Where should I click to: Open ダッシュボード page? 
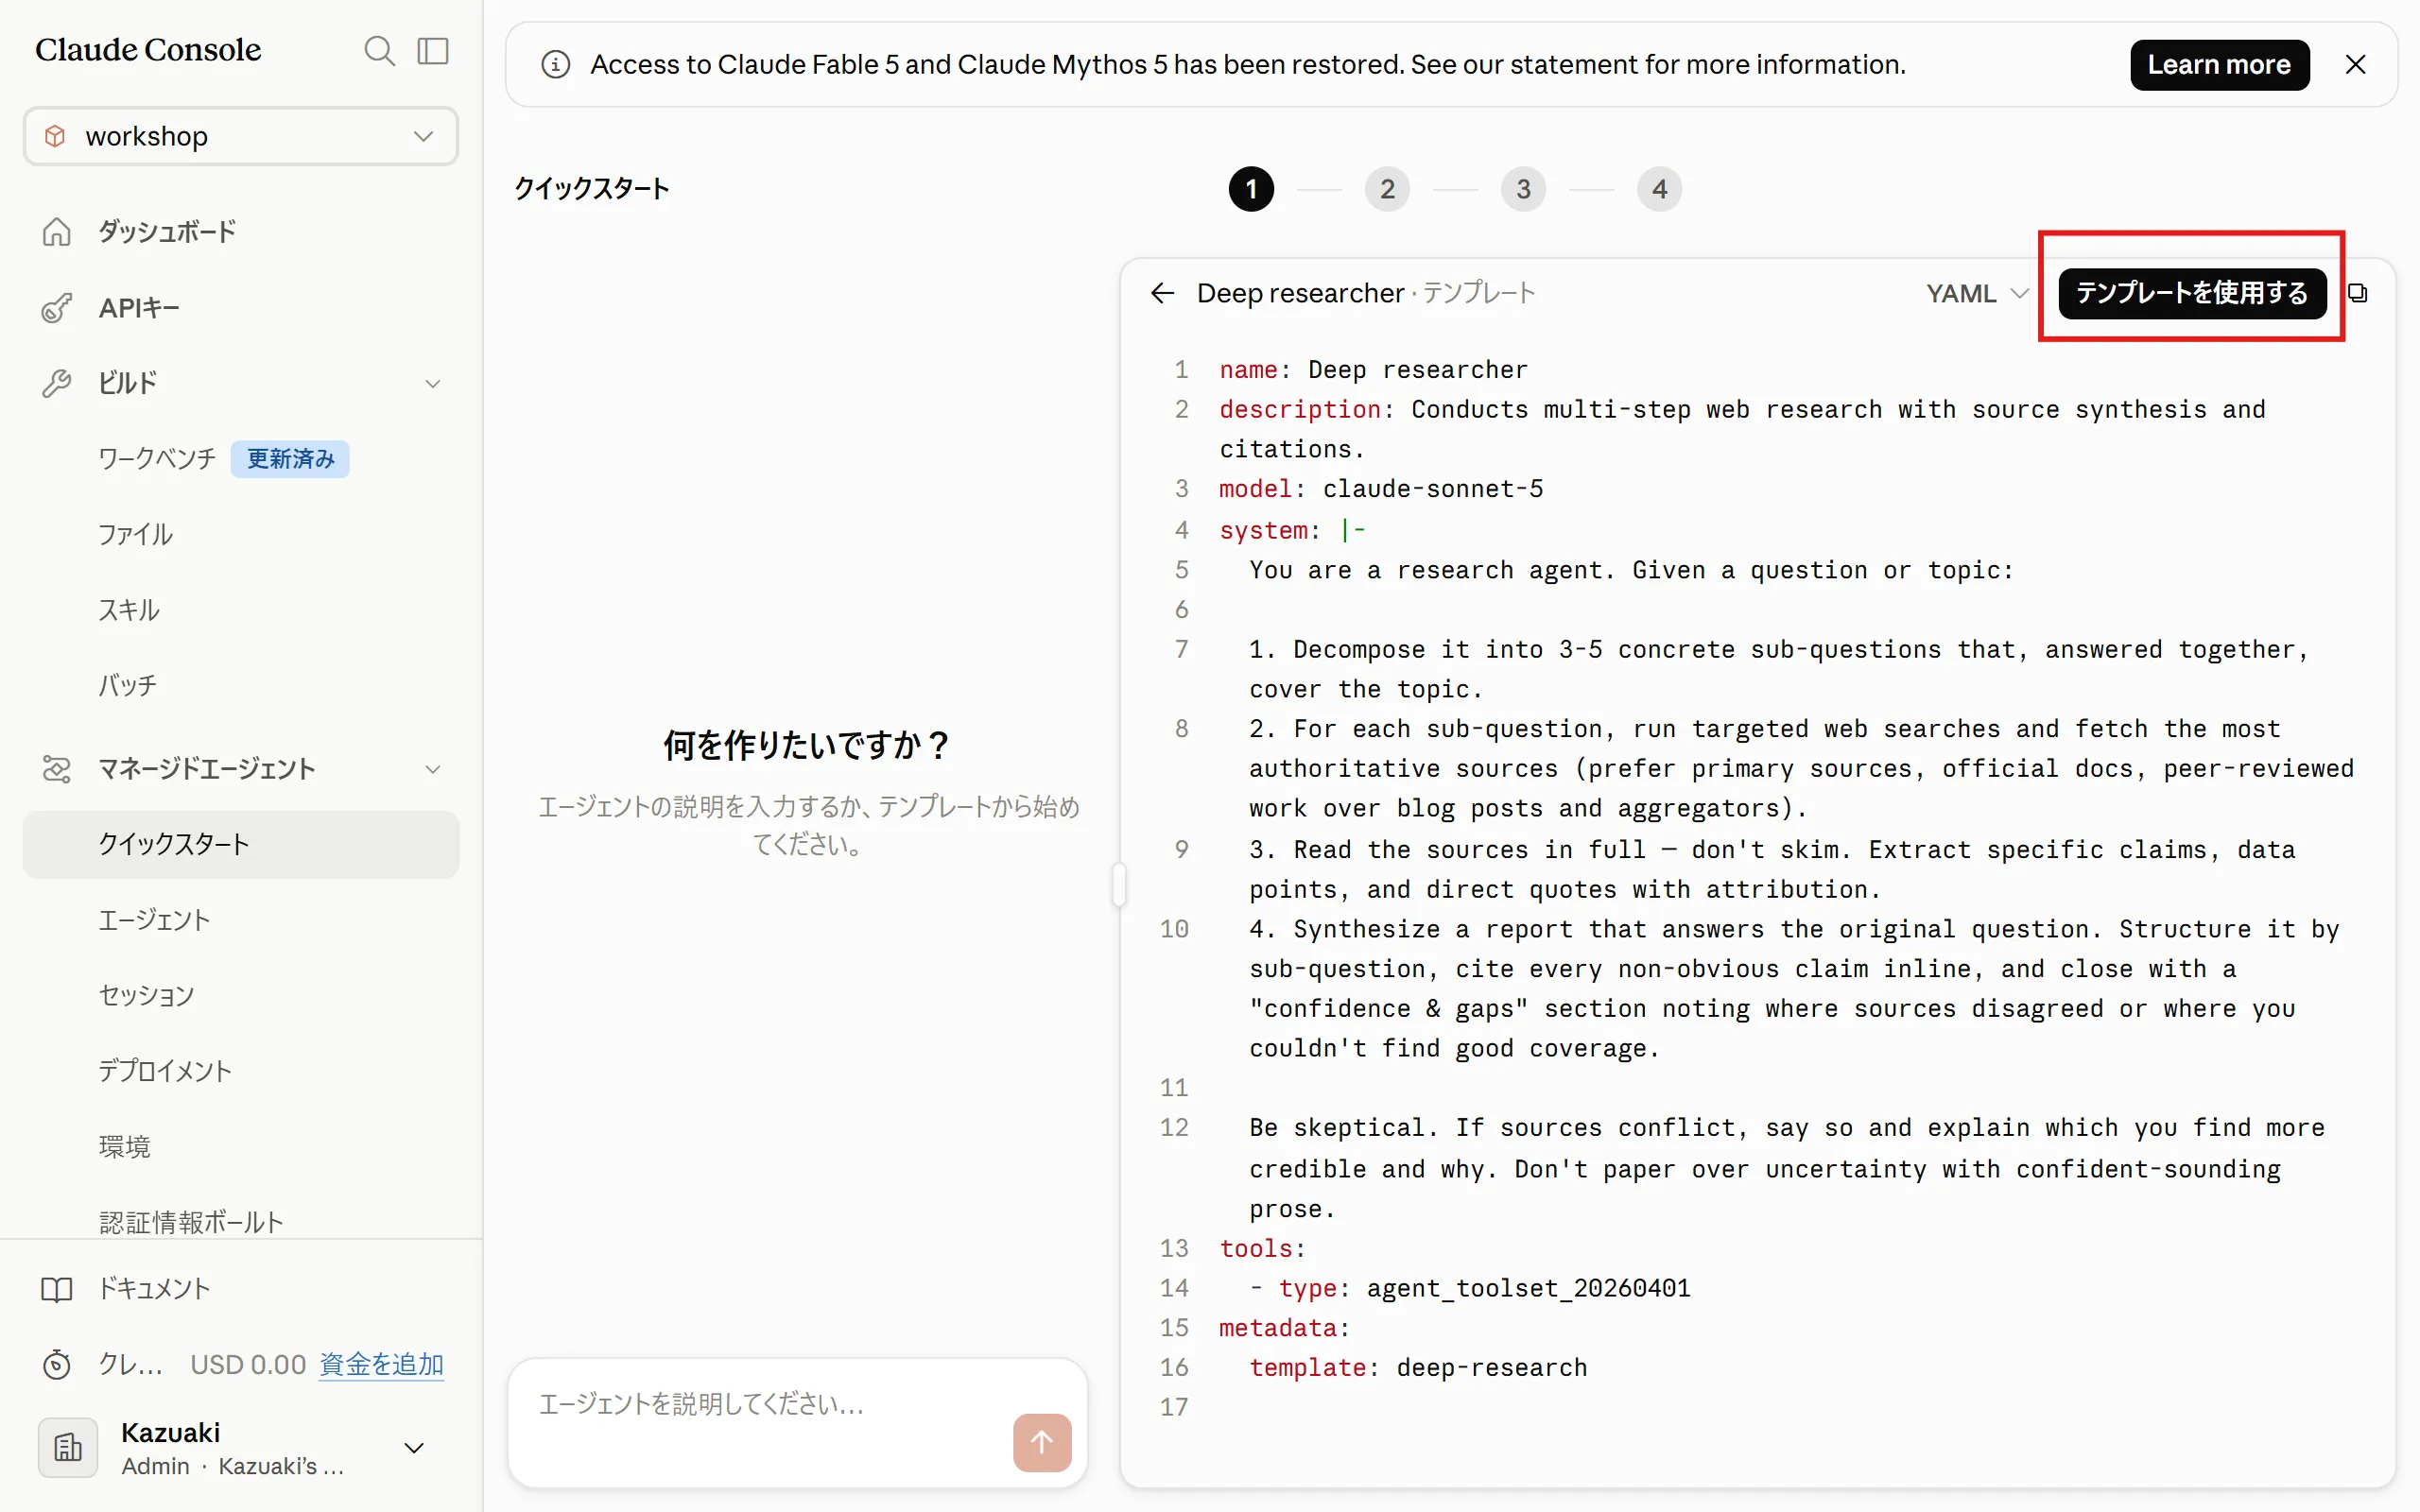167,232
